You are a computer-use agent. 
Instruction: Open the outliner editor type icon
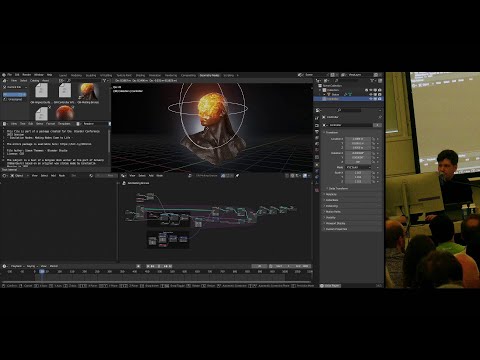point(317,80)
